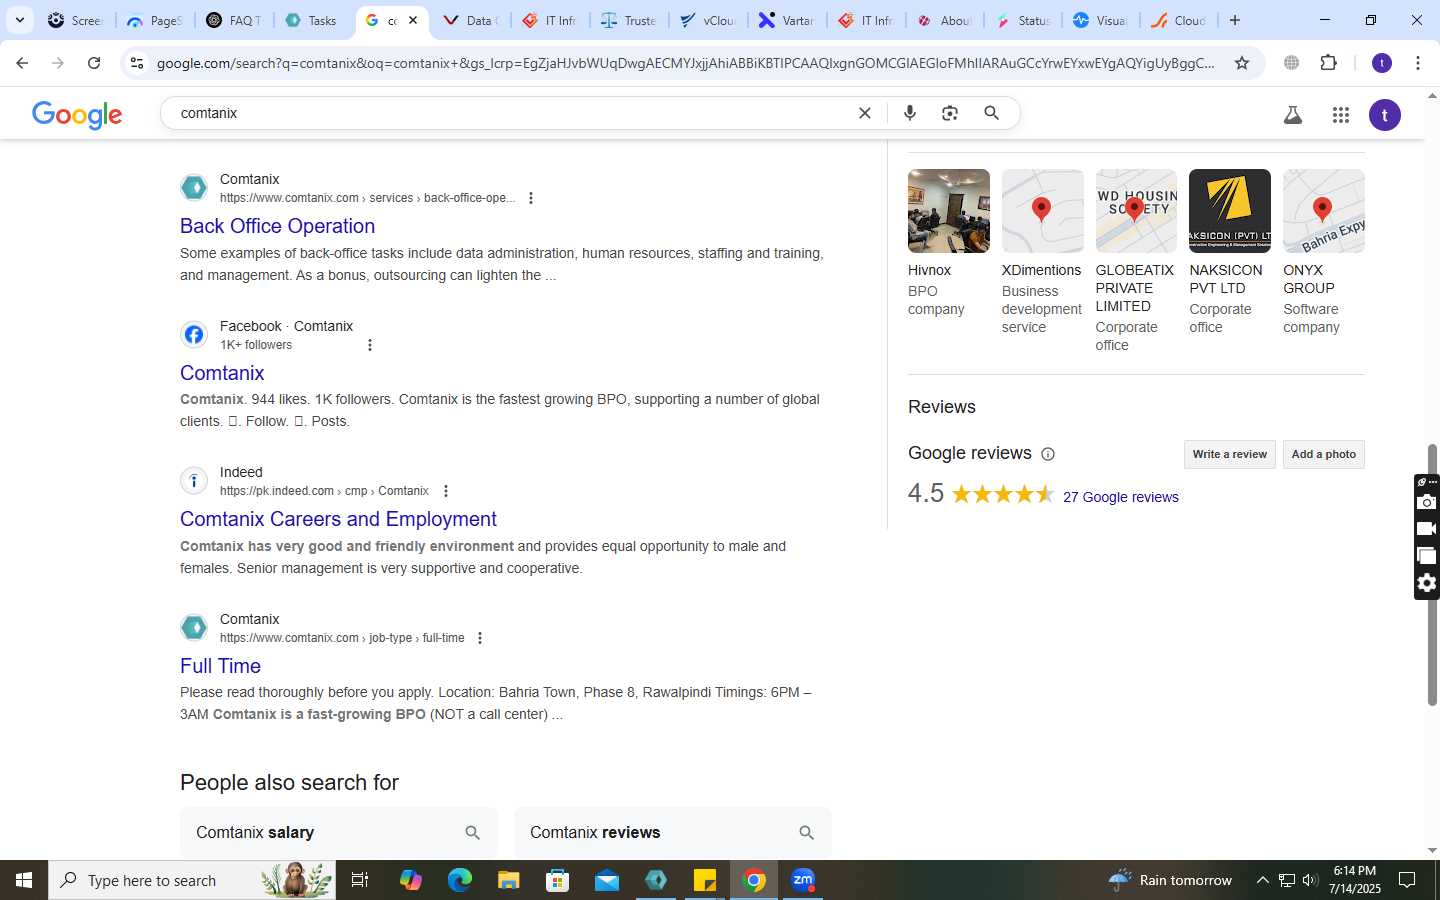Click Write a review button

(1229, 454)
